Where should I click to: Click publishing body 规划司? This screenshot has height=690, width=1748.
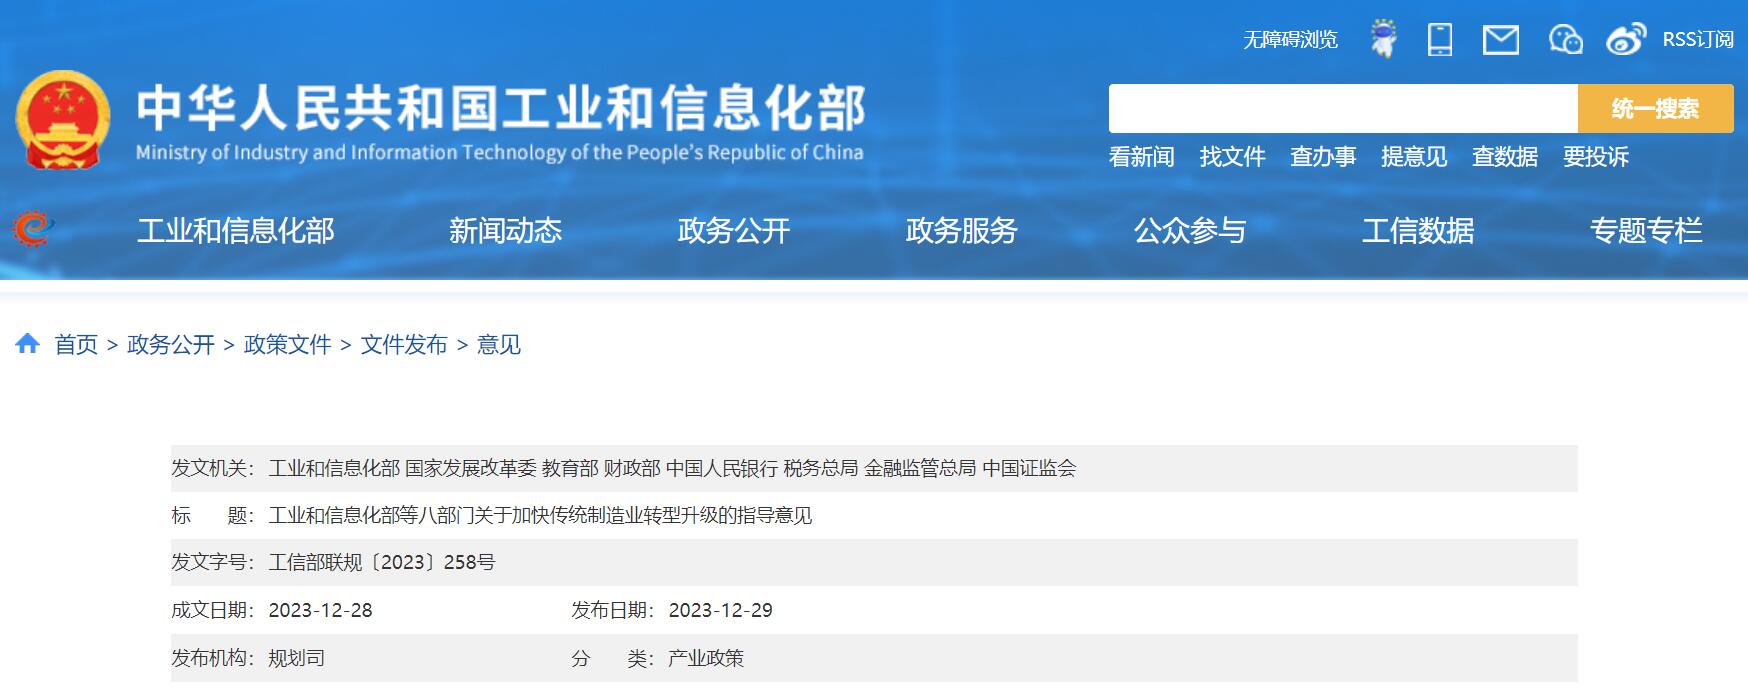coord(296,658)
